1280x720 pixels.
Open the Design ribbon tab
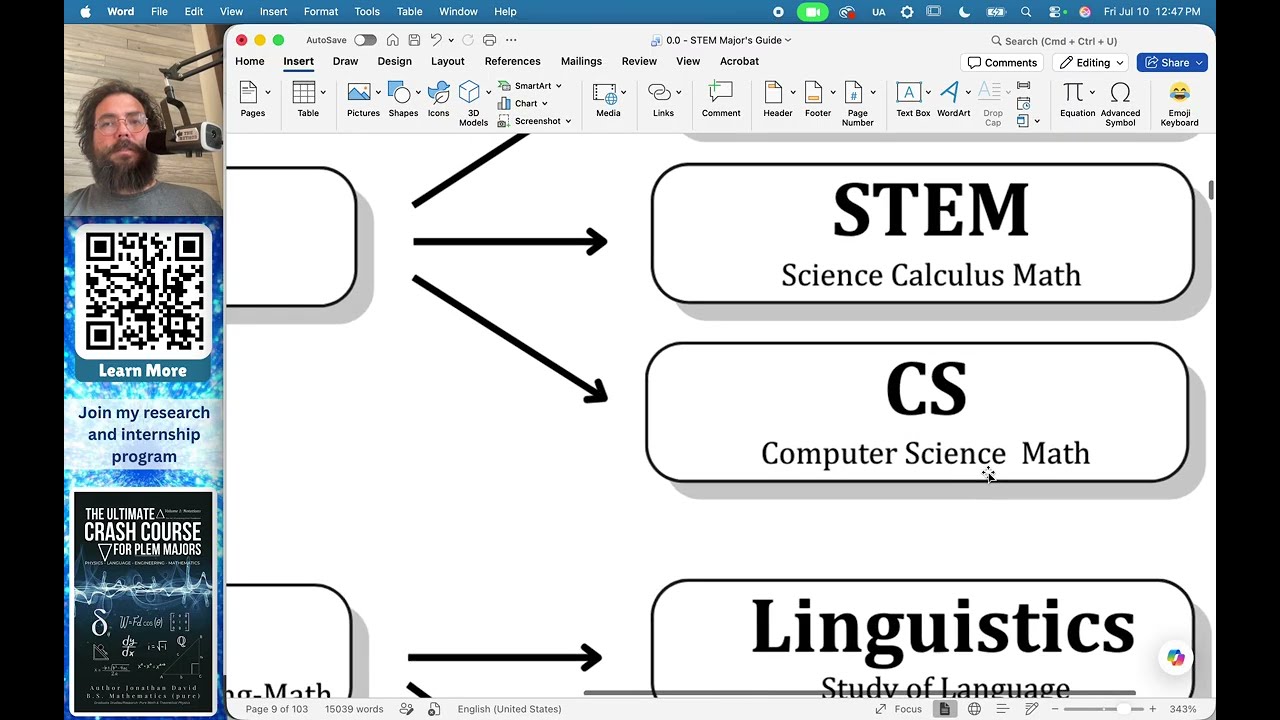click(394, 61)
